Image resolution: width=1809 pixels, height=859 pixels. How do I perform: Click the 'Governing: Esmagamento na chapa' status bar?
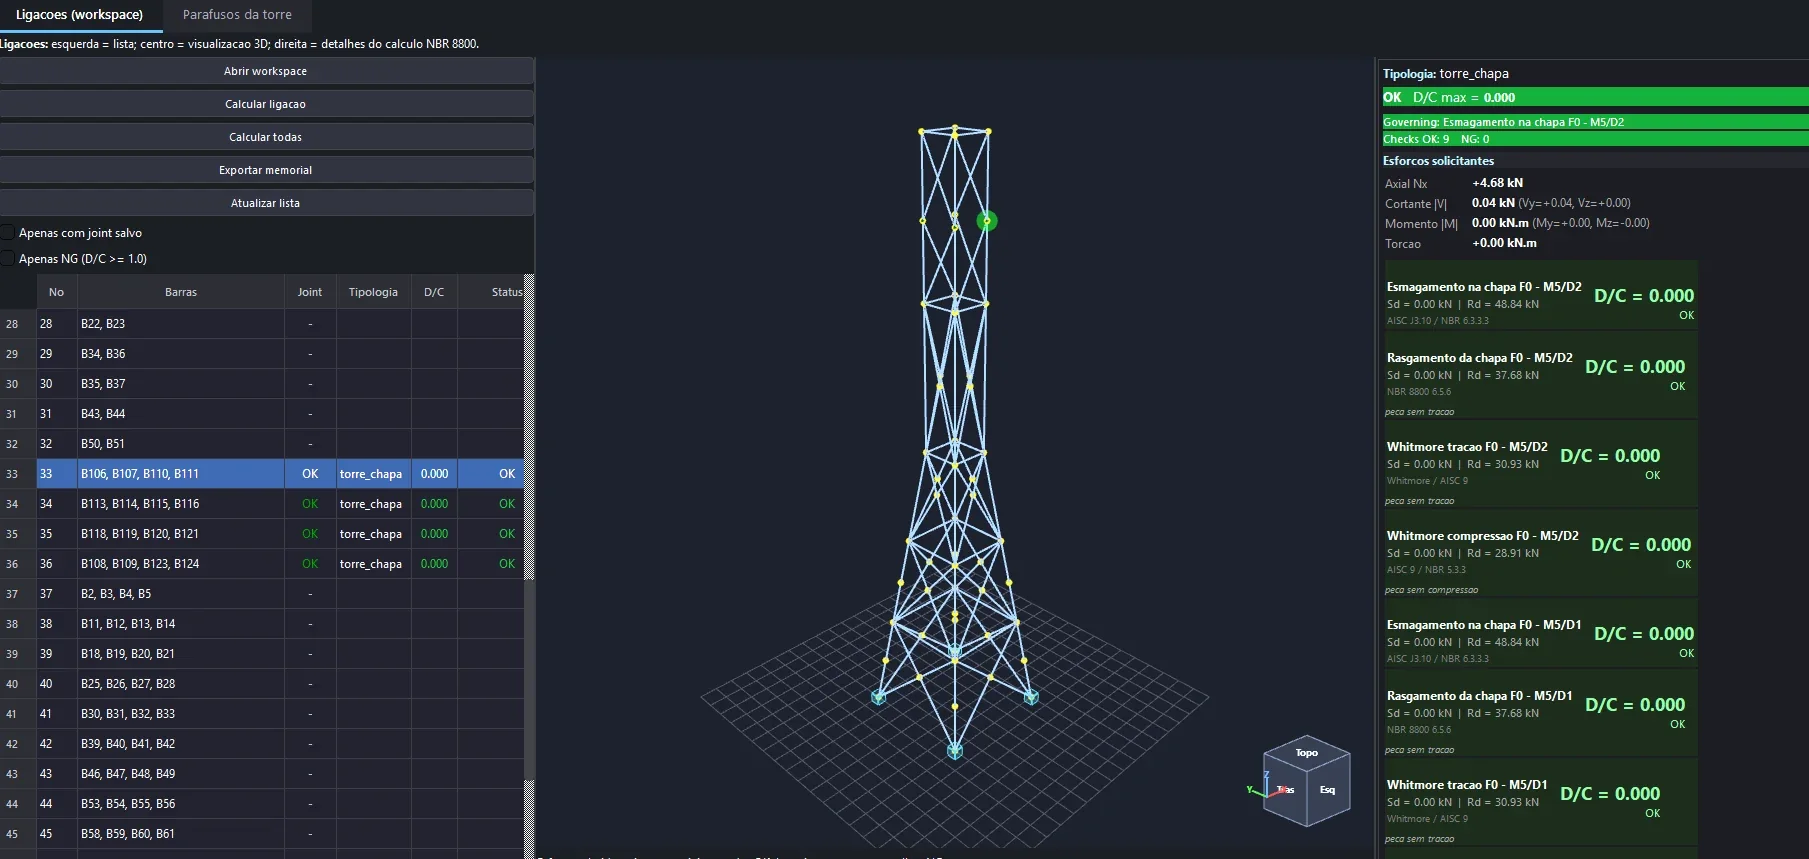pyautogui.click(x=1595, y=122)
